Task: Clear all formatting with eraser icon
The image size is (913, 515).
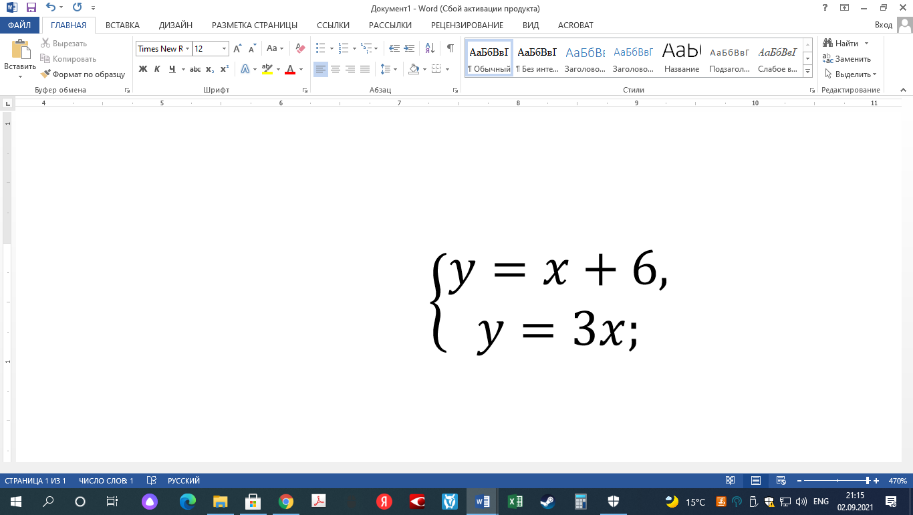Action: (300, 48)
